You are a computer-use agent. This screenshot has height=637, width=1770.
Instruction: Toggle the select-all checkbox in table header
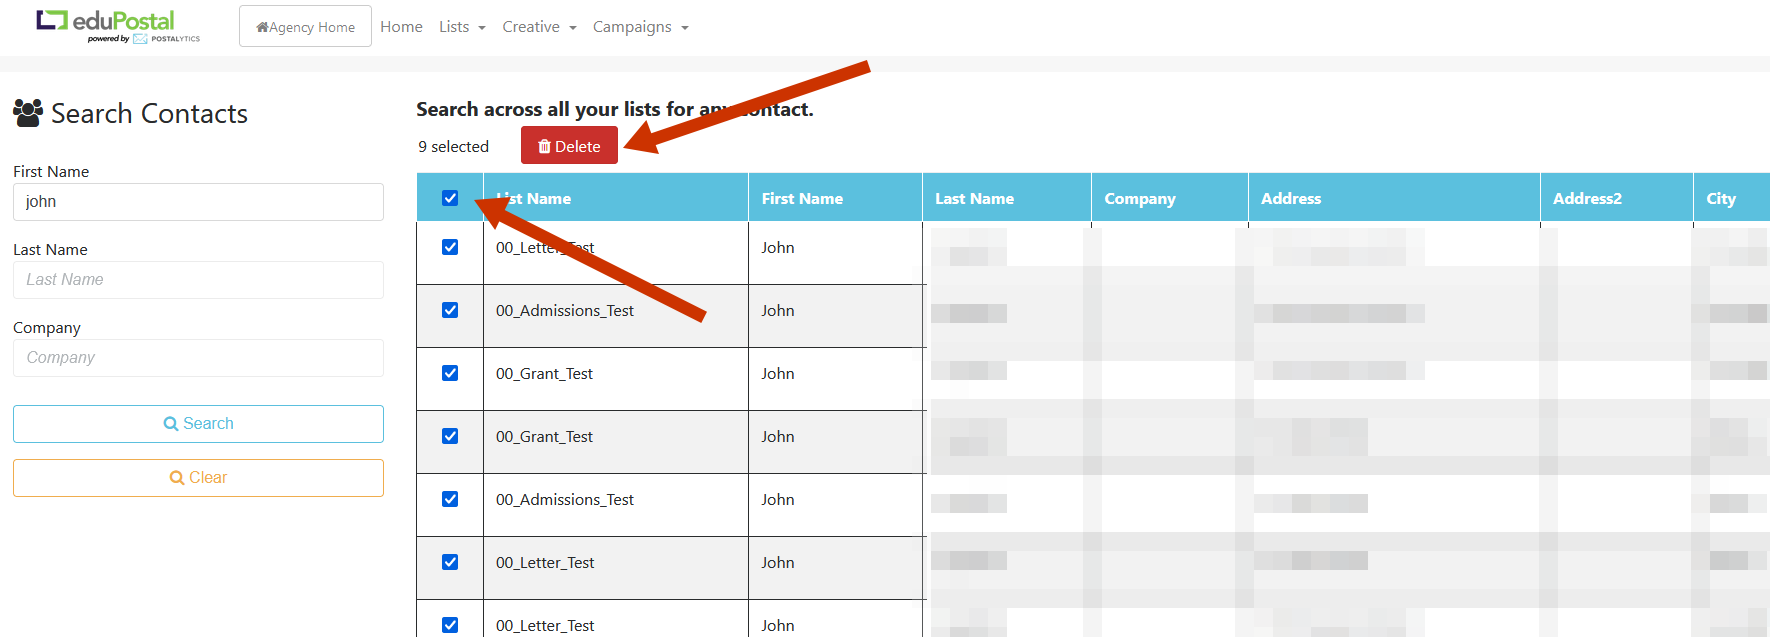point(450,198)
